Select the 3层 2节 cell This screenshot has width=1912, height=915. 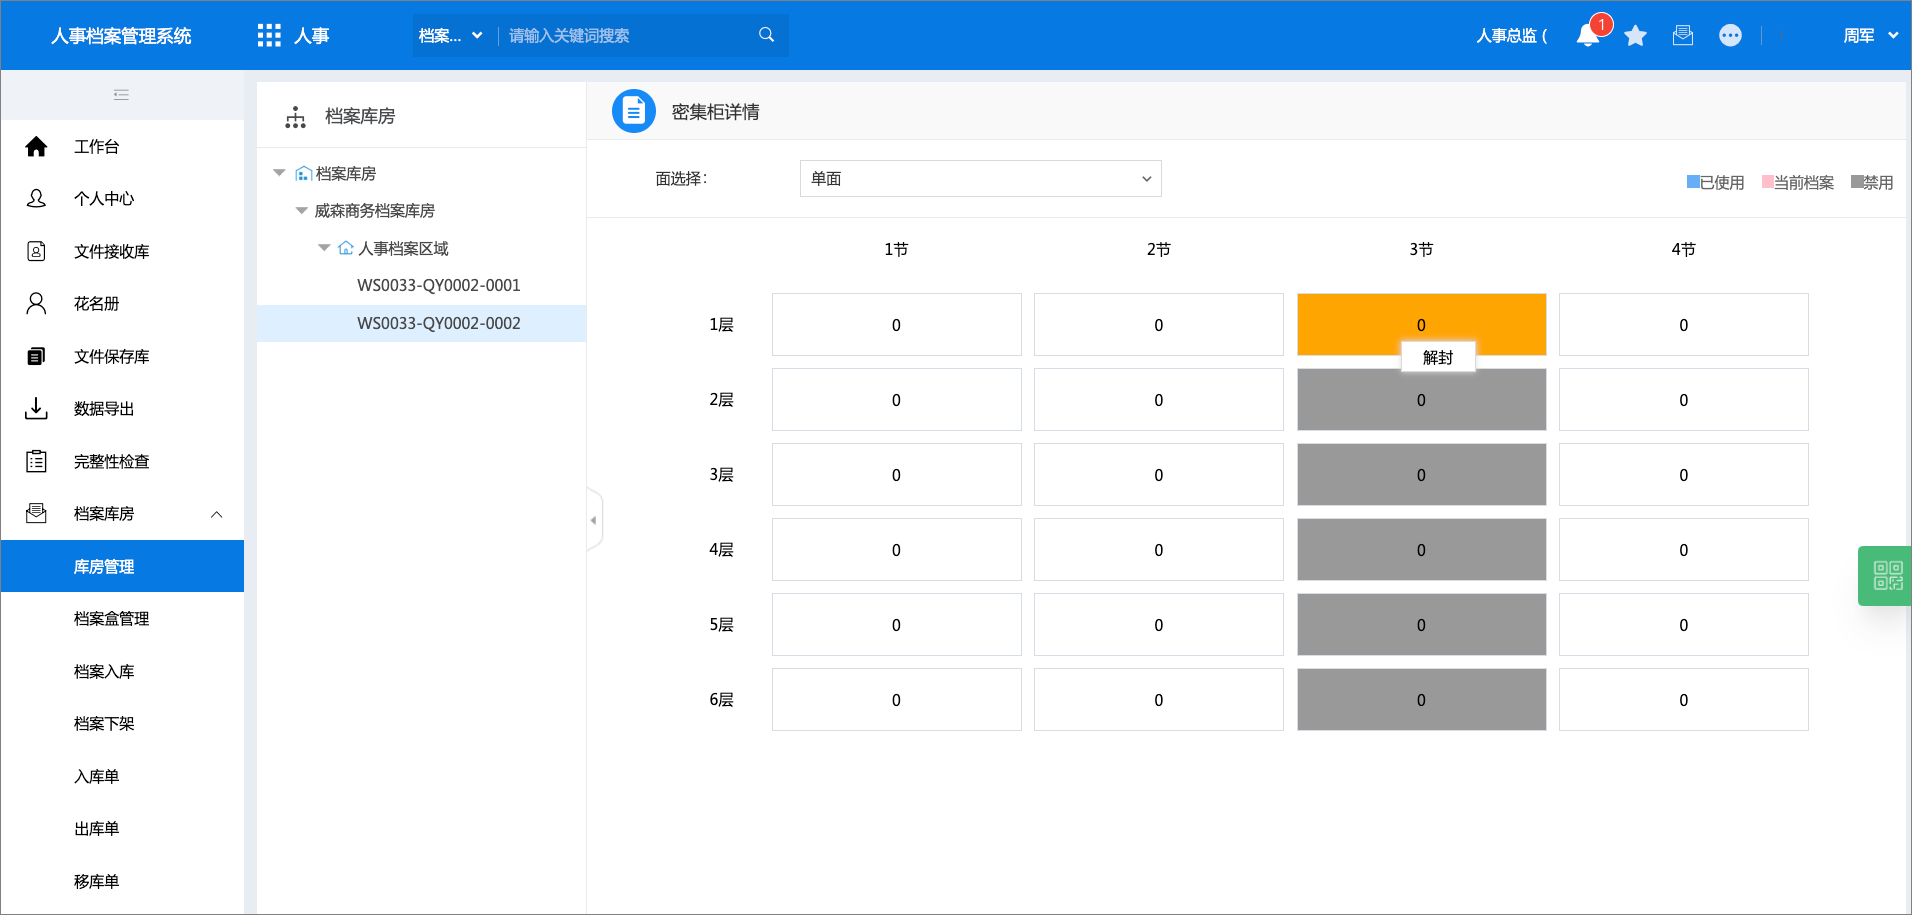pos(1158,474)
